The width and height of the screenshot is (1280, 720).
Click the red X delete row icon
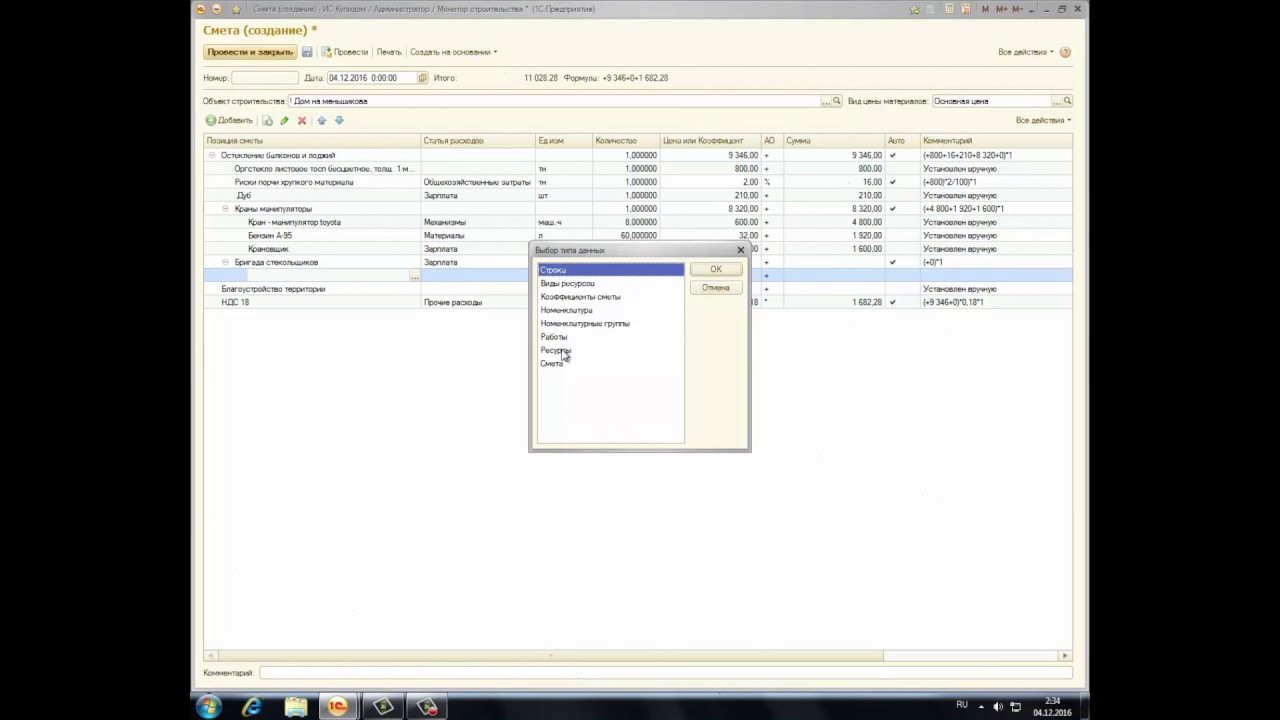click(302, 120)
